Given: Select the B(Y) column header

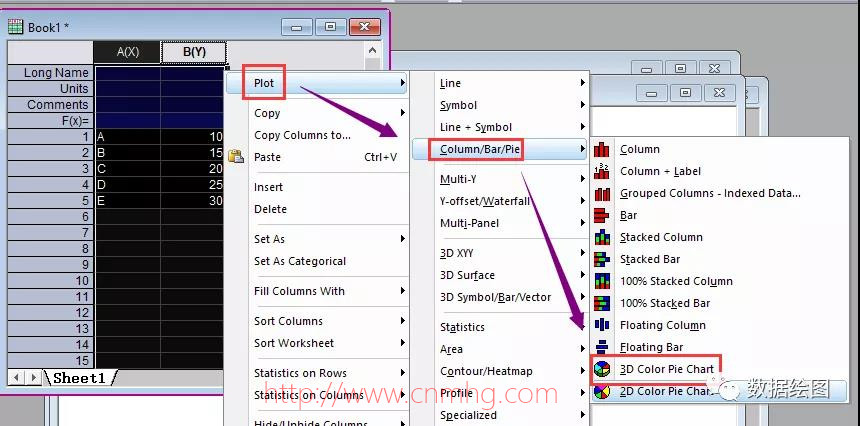Looking at the screenshot, I should (194, 52).
